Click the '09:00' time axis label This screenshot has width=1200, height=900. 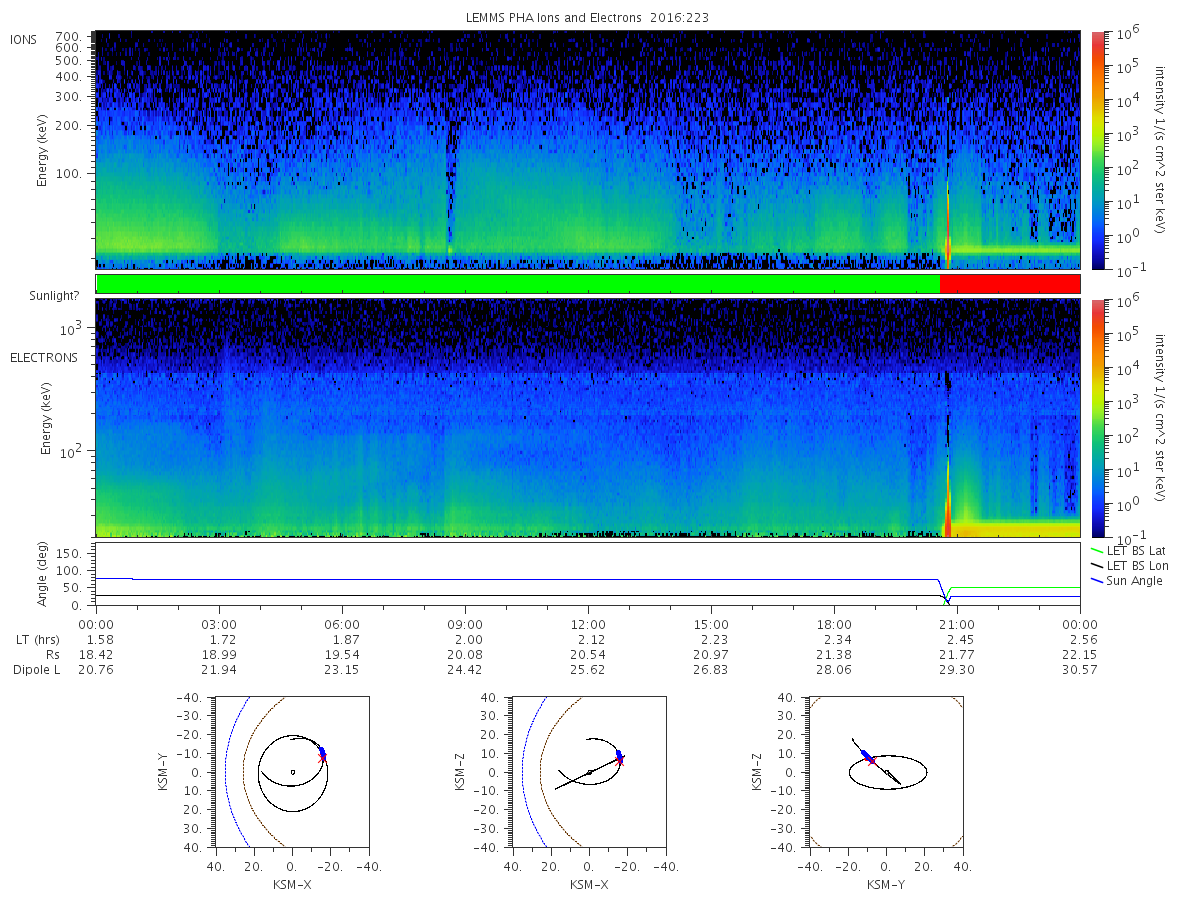pyautogui.click(x=465, y=624)
